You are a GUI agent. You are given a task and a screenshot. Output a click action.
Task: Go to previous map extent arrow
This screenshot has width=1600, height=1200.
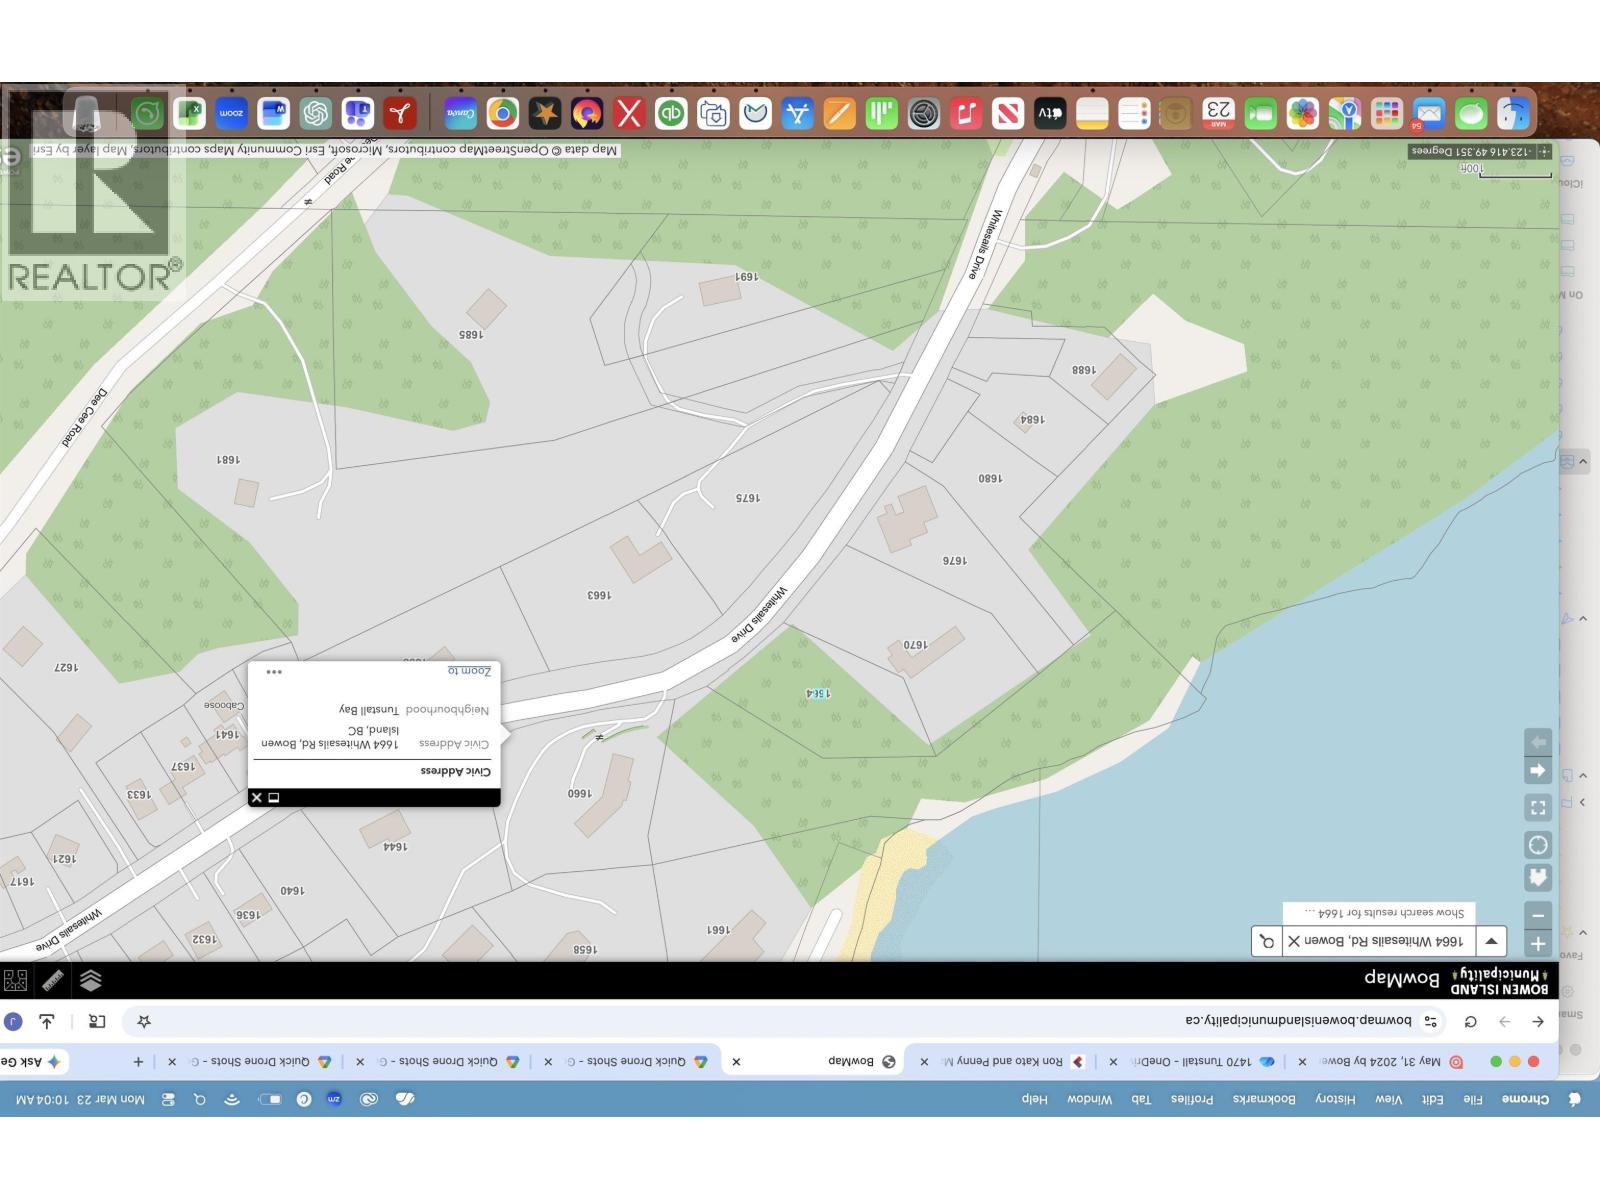[x=1538, y=771]
